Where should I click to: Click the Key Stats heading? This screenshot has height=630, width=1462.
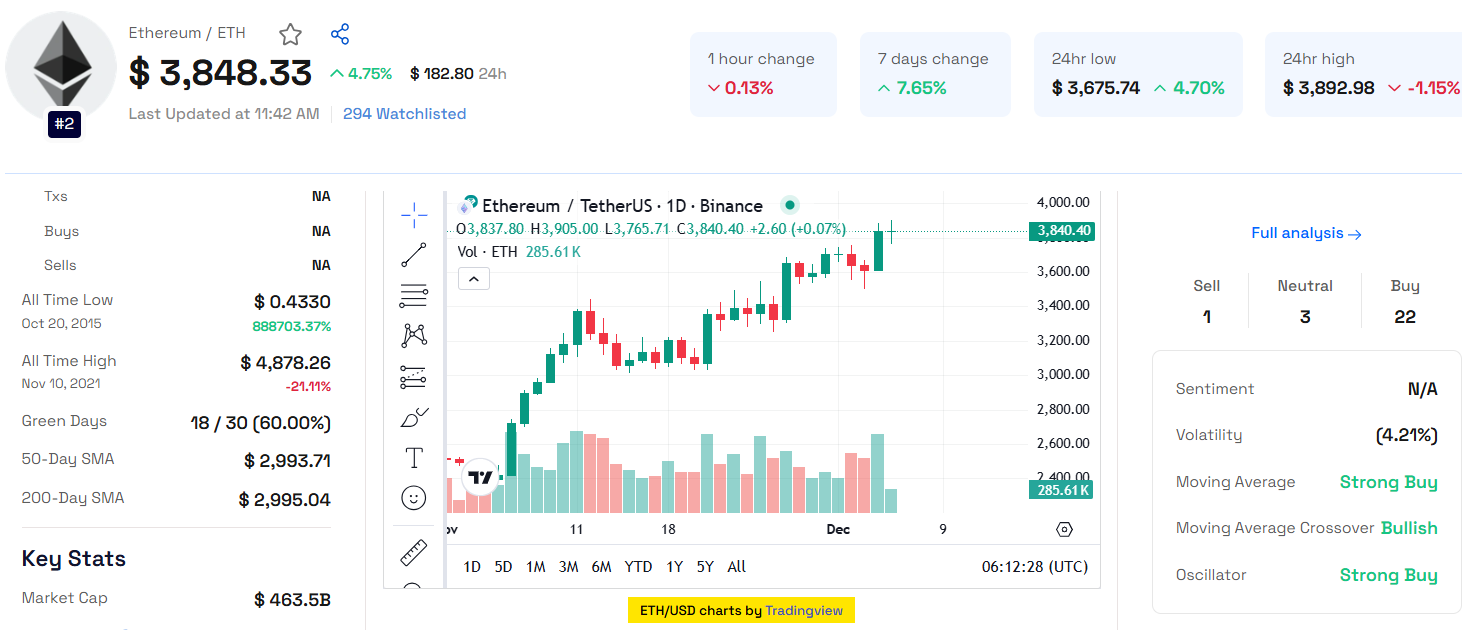point(74,559)
